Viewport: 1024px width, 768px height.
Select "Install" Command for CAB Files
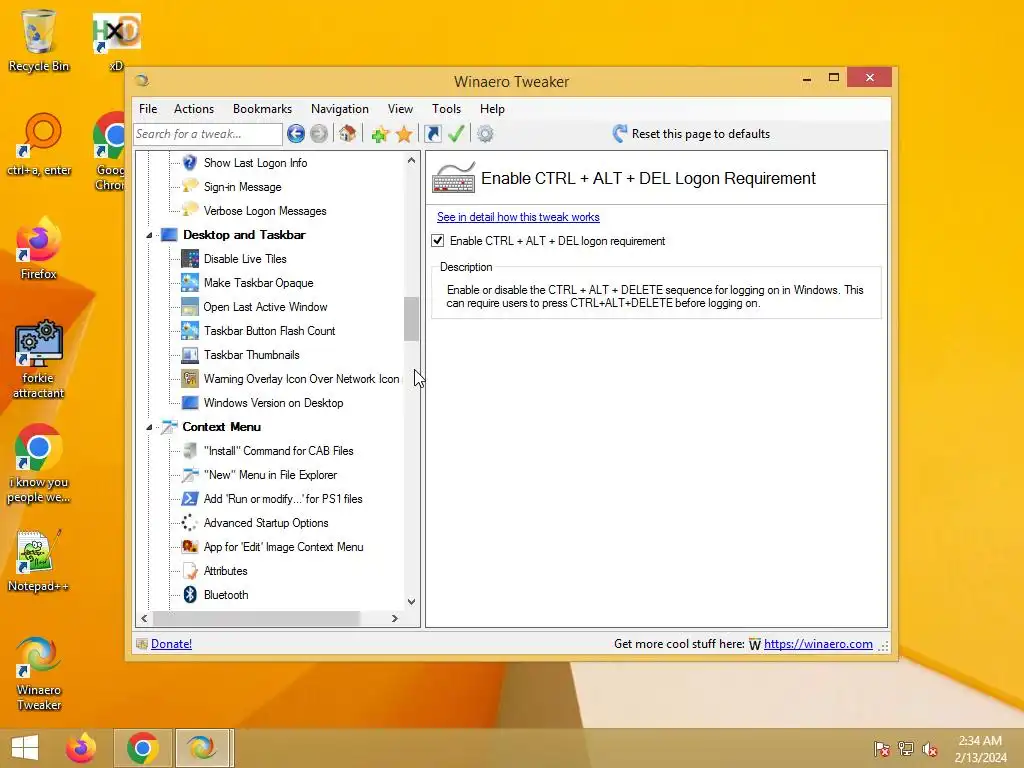click(x=278, y=451)
